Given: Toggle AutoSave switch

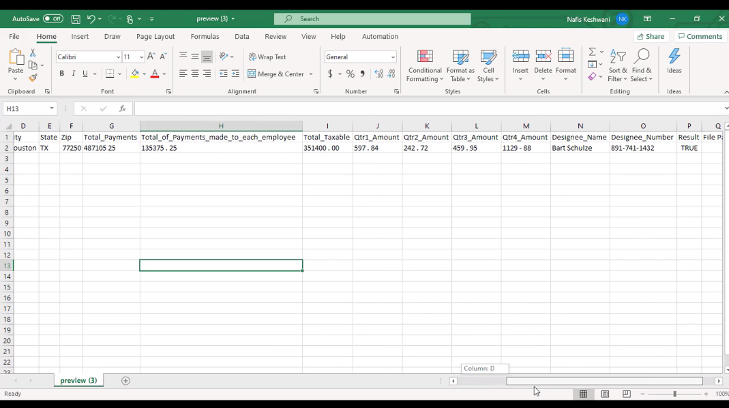Looking at the screenshot, I should coord(52,18).
